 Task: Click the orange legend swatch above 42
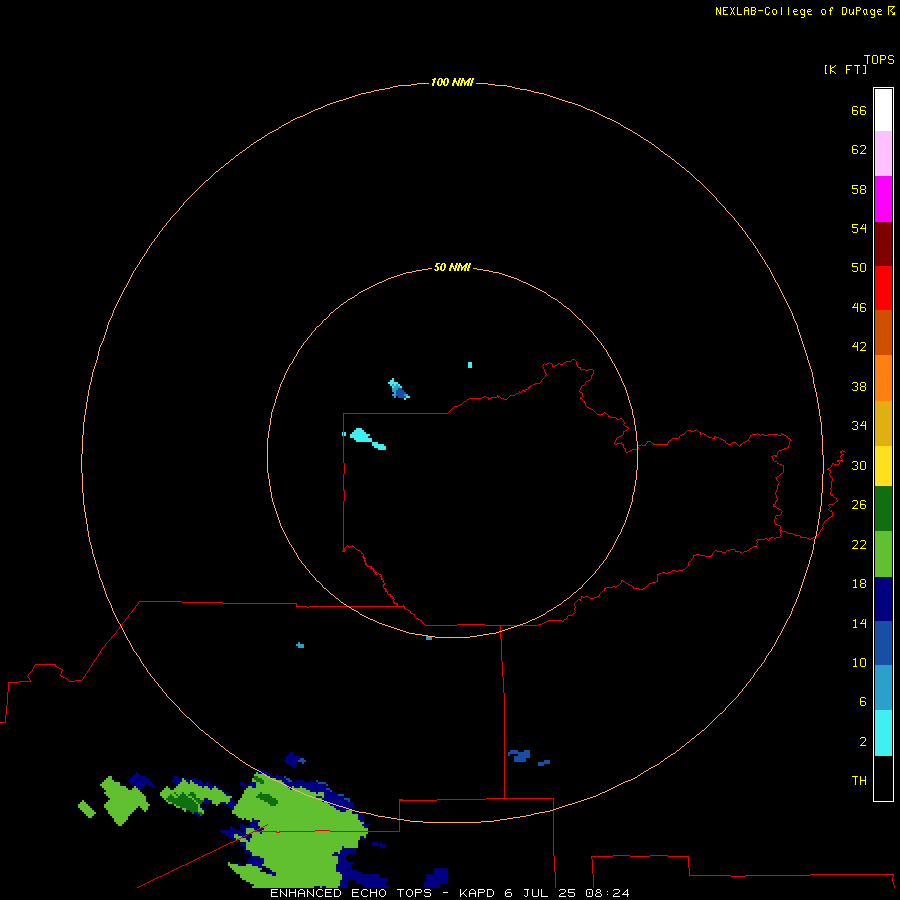pyautogui.click(x=883, y=378)
